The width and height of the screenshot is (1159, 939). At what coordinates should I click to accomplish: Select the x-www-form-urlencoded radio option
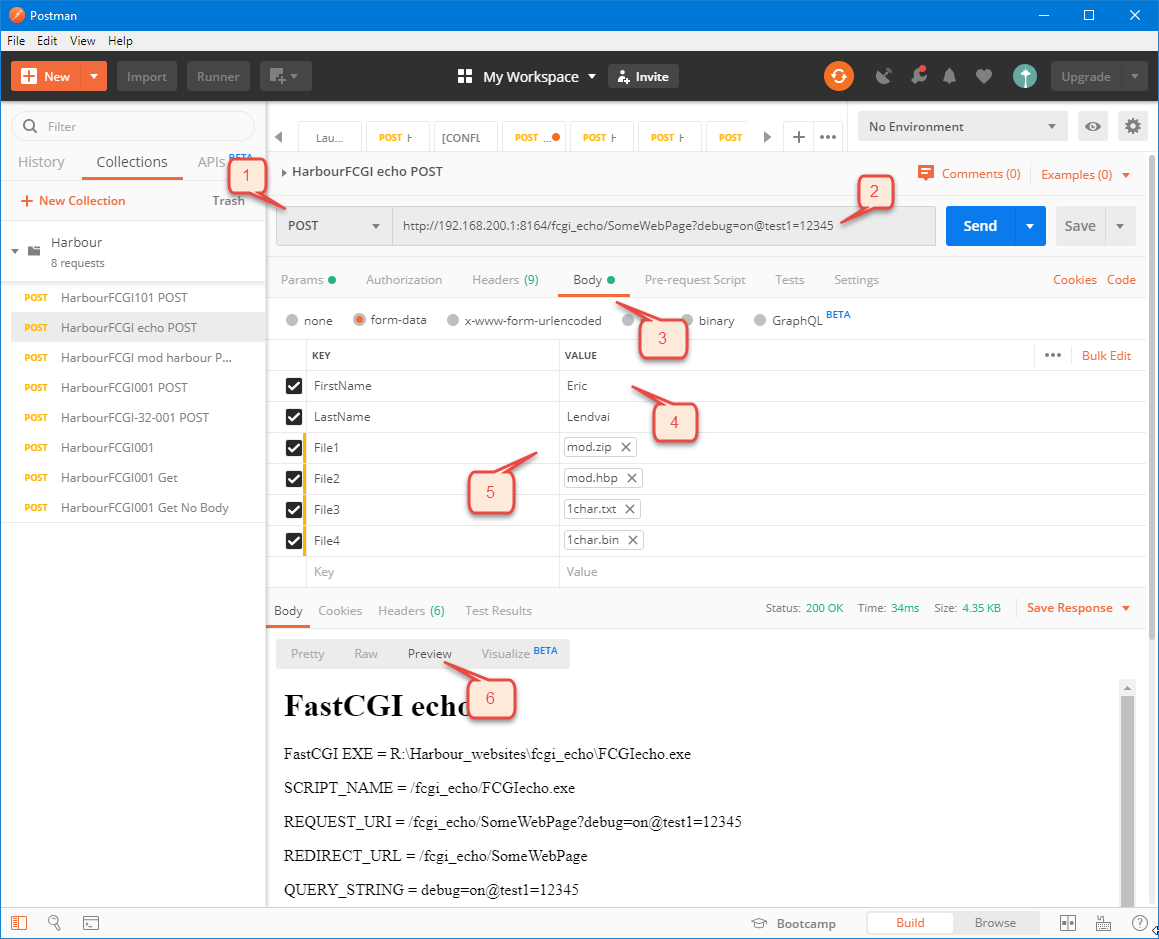453,321
